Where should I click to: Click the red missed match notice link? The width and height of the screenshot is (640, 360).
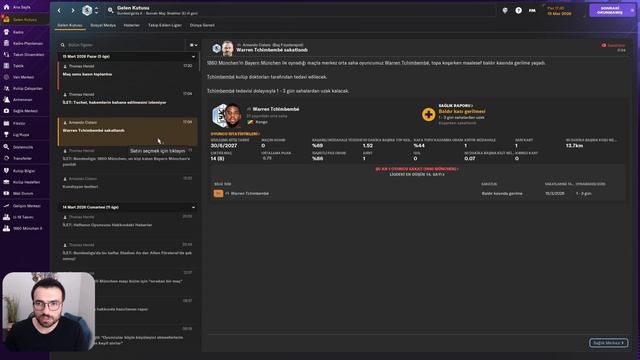pos(416,169)
